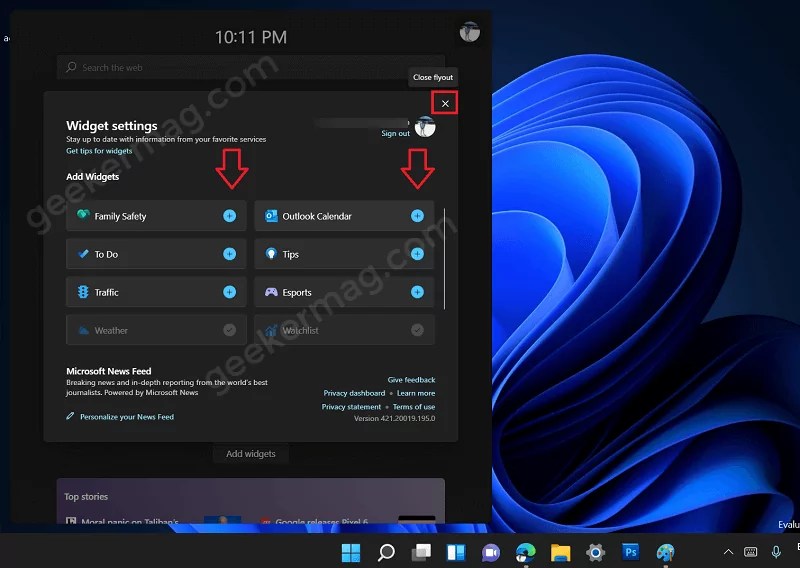Open Terms of use link
Viewport: 800px width, 568px height.
coord(414,407)
